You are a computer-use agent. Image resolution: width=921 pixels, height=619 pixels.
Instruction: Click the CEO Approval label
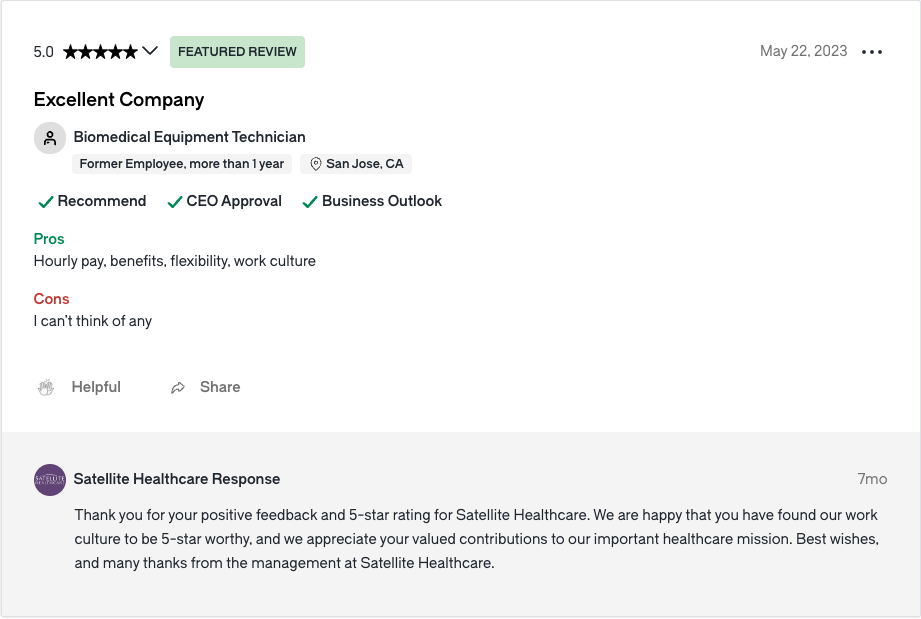[x=234, y=201]
